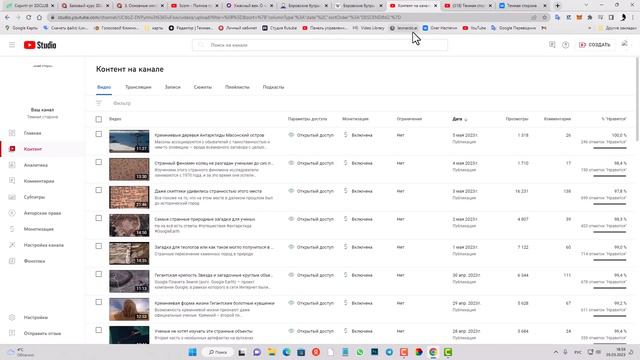Open thumbnail of Кремниевая форма жизни video
The image size is (640, 360).
(x=129, y=309)
